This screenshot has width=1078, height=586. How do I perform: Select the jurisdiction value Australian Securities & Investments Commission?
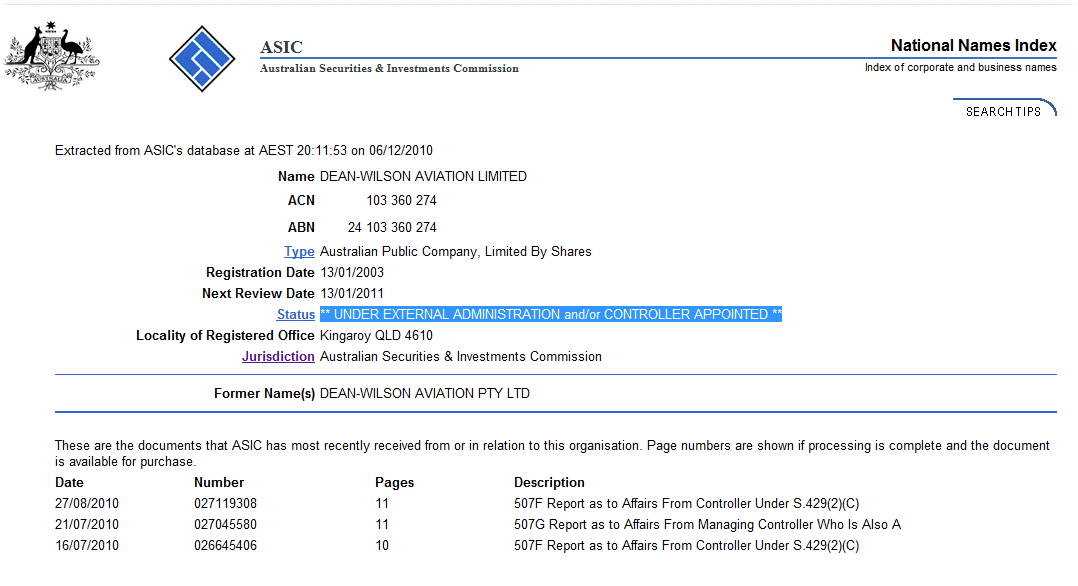click(x=461, y=356)
